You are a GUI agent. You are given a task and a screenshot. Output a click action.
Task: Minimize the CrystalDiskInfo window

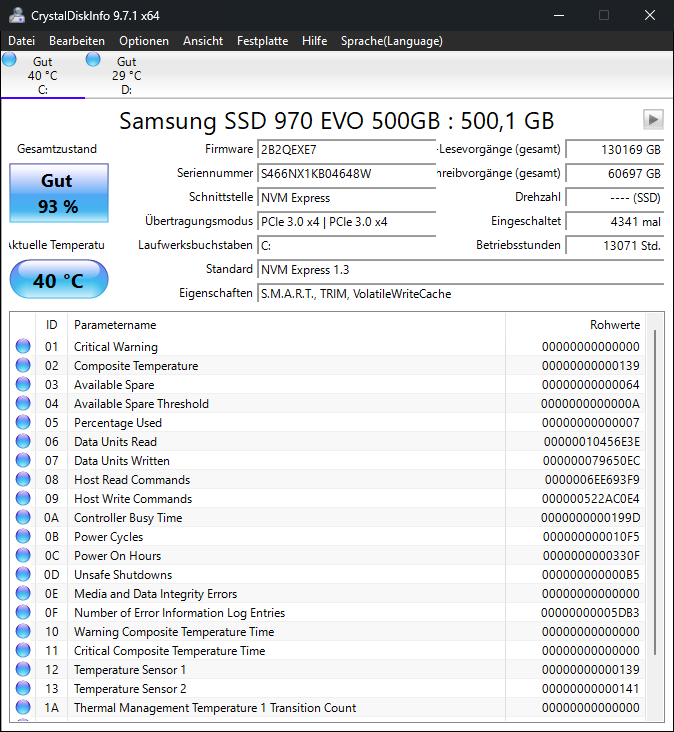559,15
